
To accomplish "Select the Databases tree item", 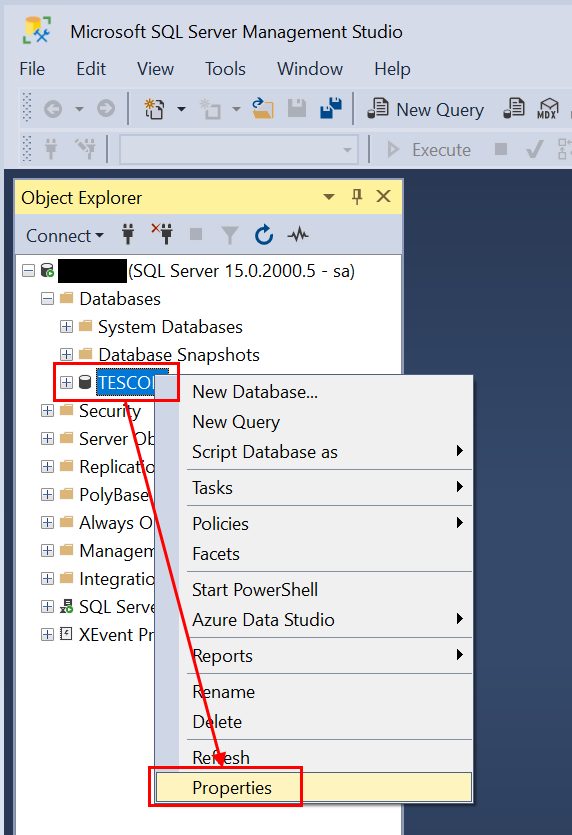I will [x=120, y=299].
